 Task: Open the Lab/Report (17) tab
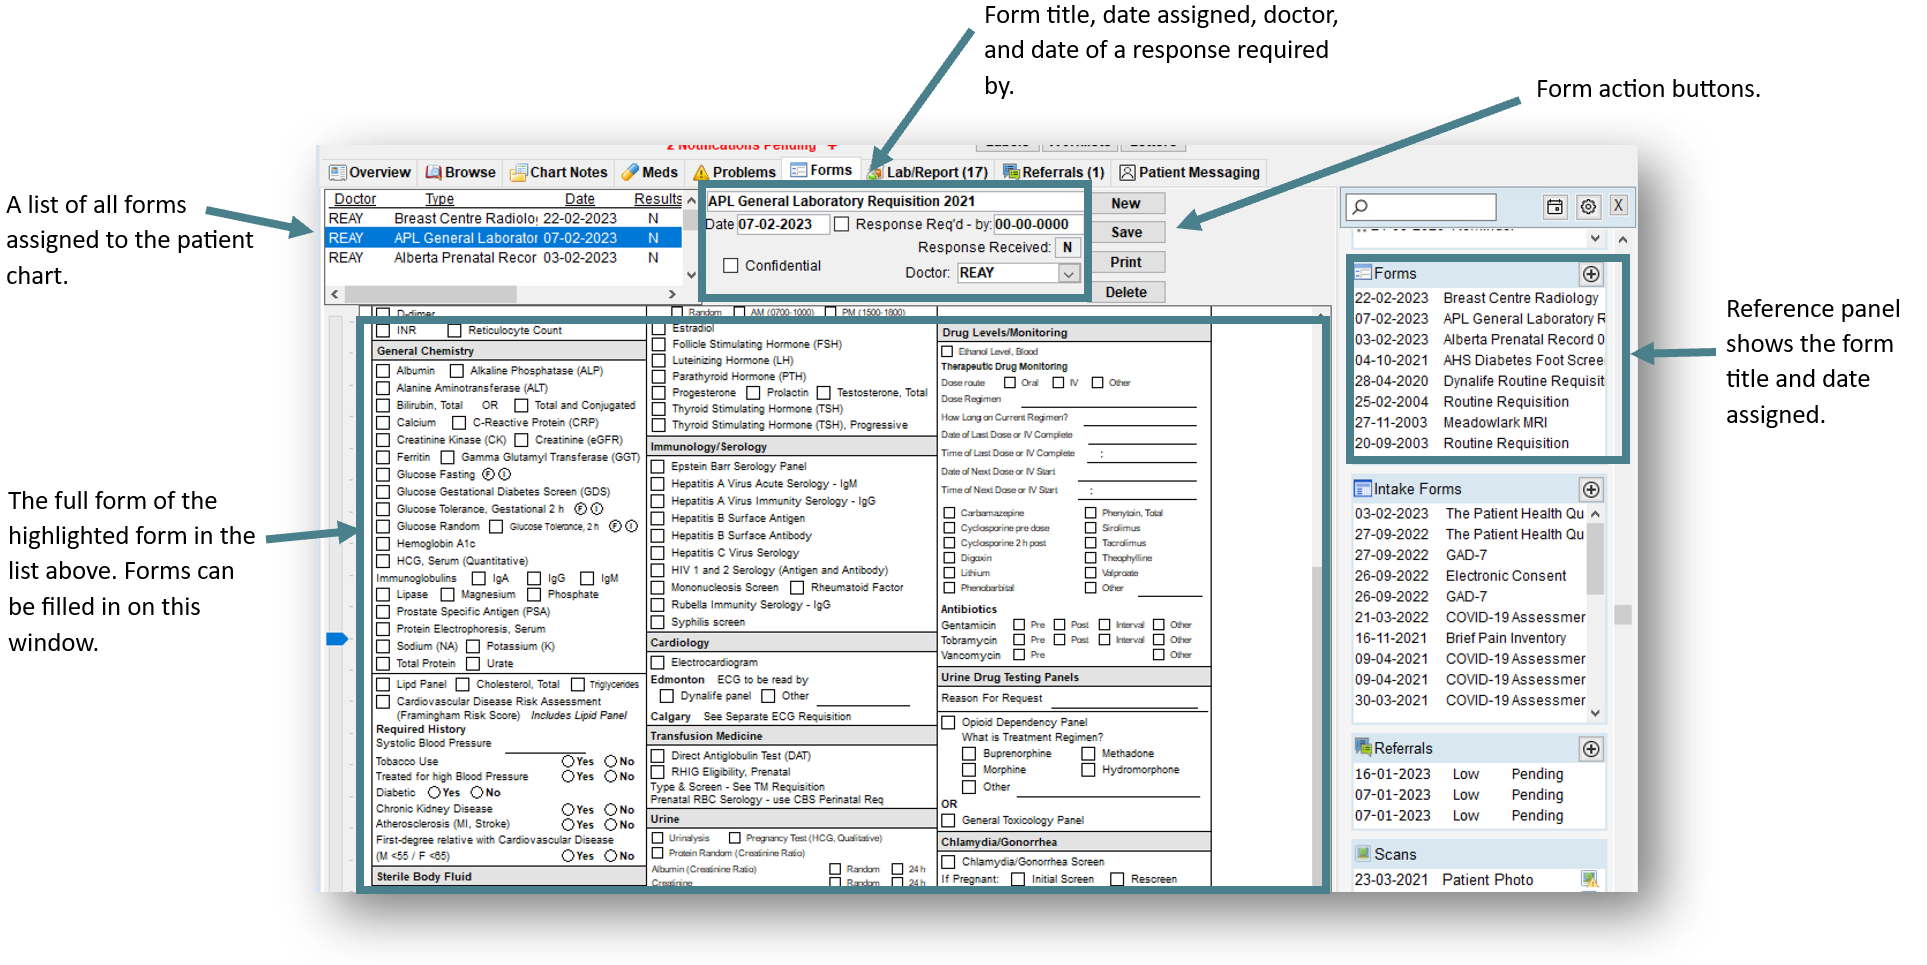[x=927, y=172]
